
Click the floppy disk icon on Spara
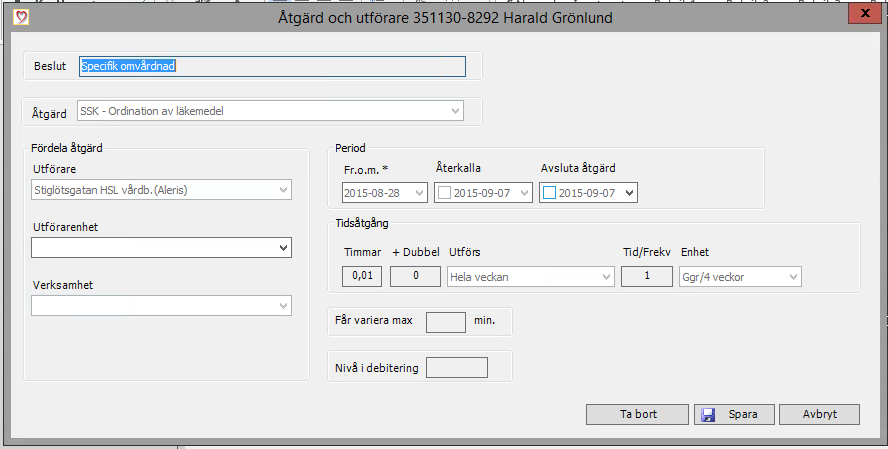(x=708, y=415)
